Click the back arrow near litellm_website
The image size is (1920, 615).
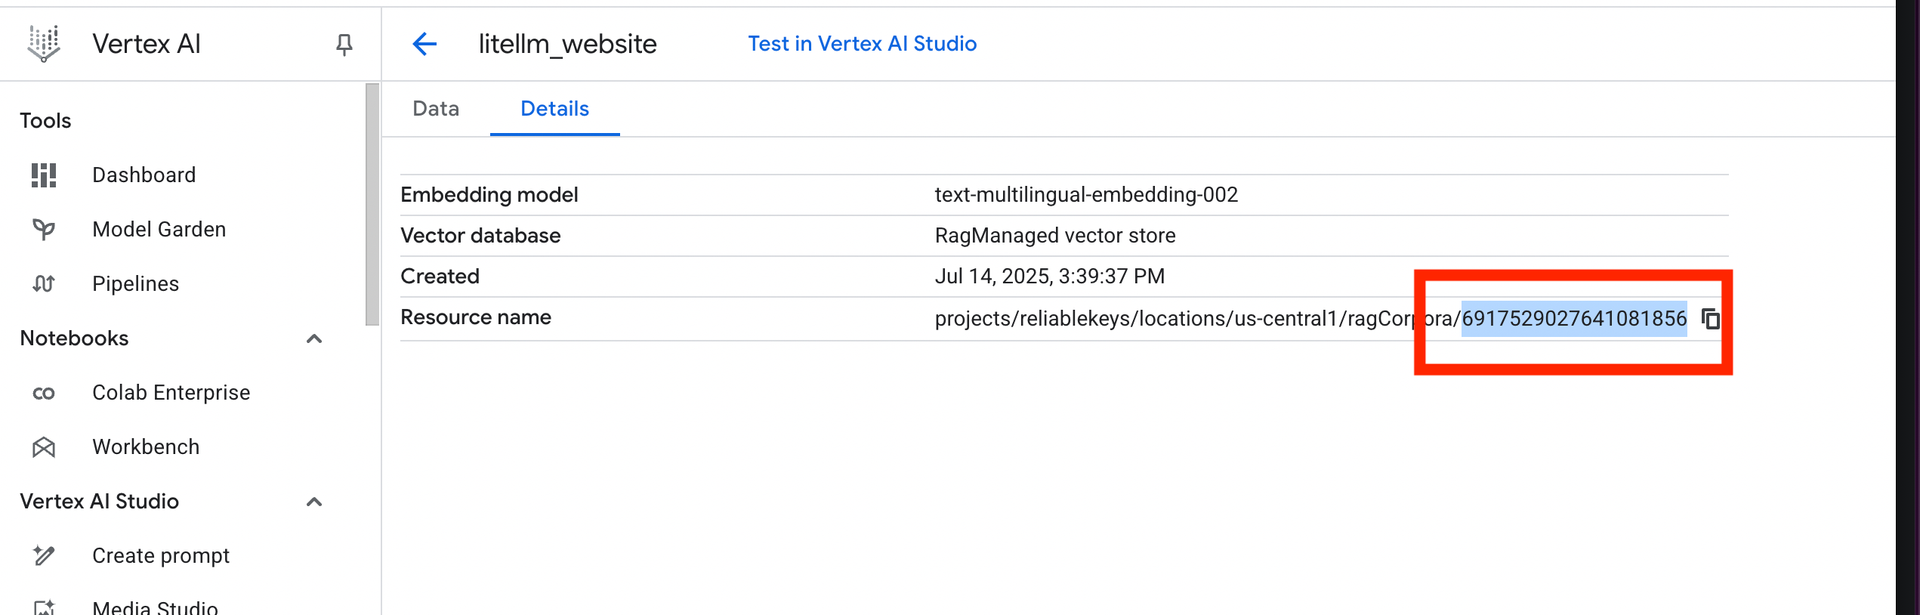[424, 43]
